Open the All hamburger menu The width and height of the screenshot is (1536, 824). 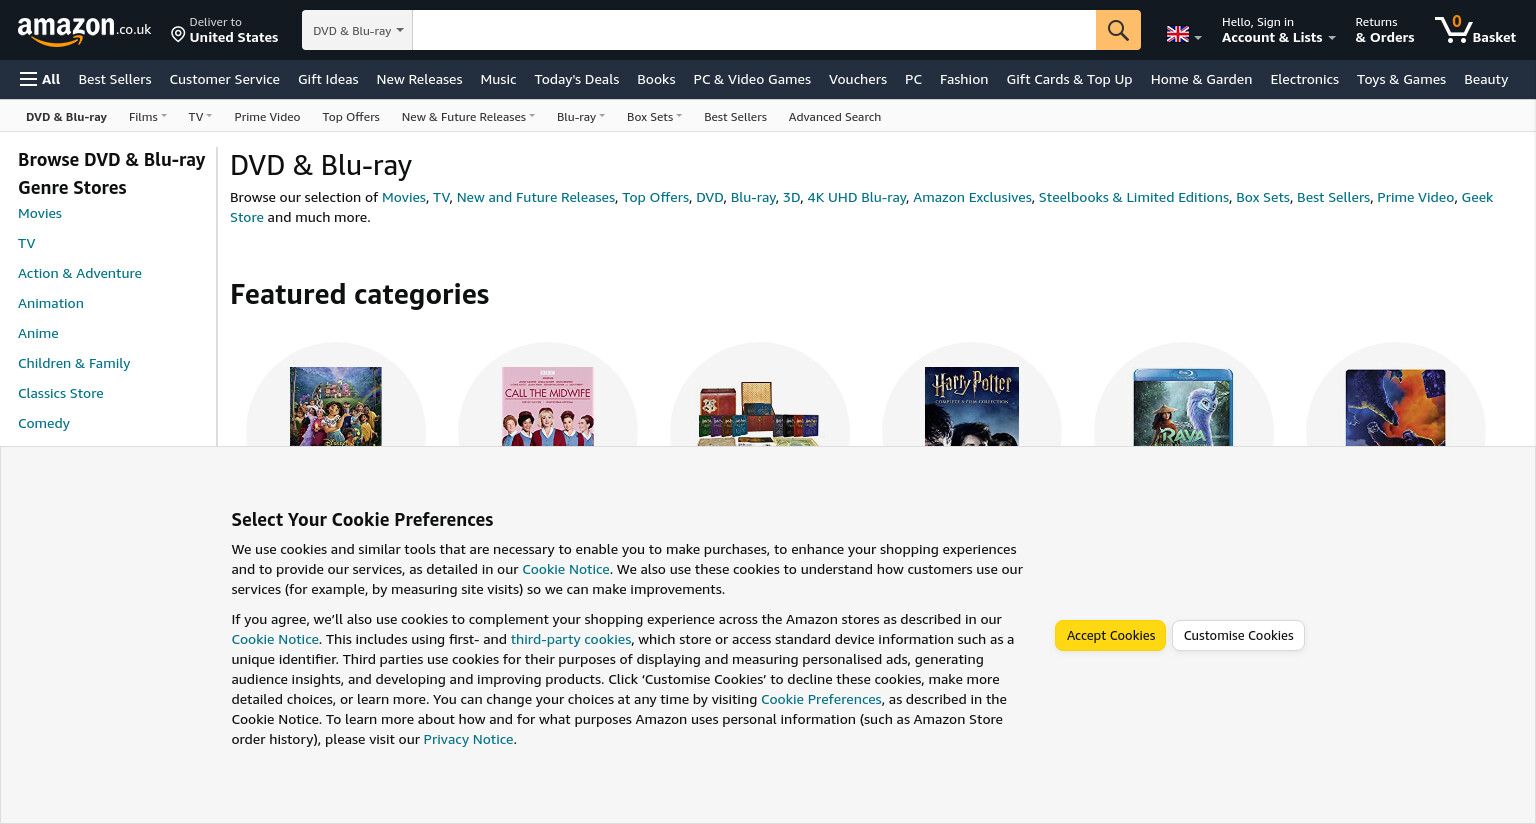40,79
